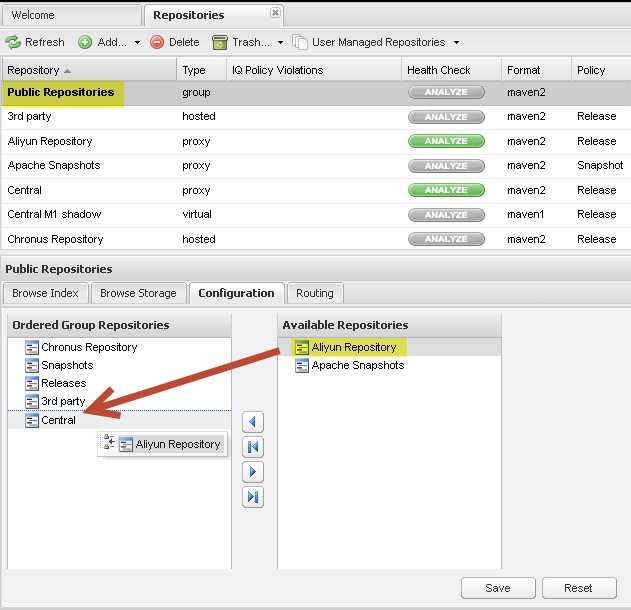
Task: Click ANALYZE for Central M1 shadow
Action: 446,214
